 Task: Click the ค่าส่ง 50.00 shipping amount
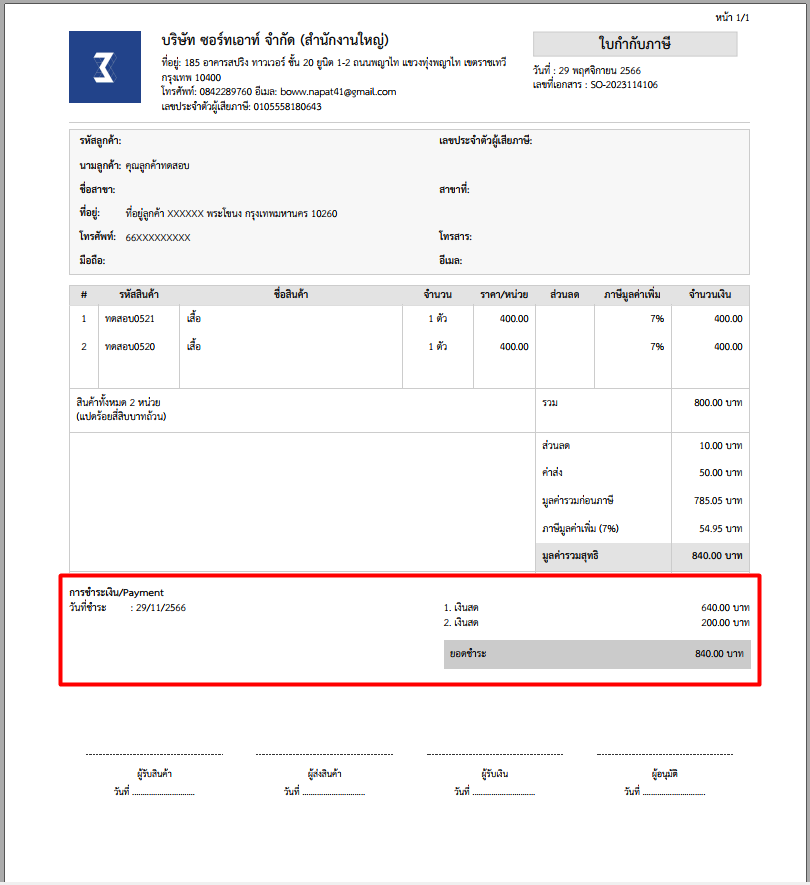[x=720, y=472]
